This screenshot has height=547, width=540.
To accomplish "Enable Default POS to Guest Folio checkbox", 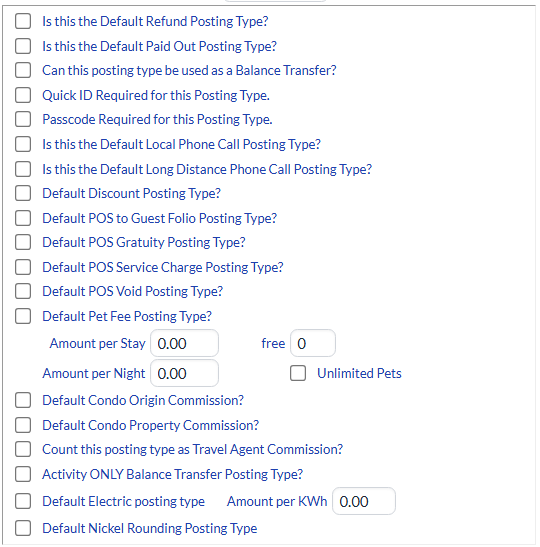I will 23,218.
